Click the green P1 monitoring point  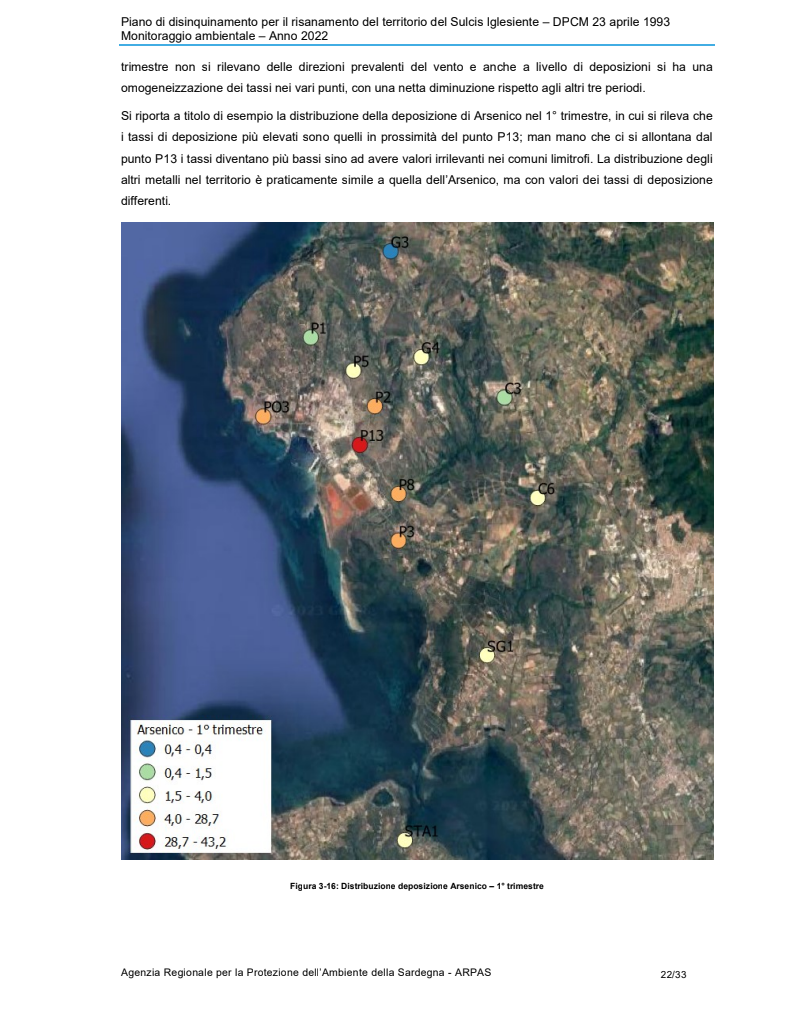click(311, 338)
